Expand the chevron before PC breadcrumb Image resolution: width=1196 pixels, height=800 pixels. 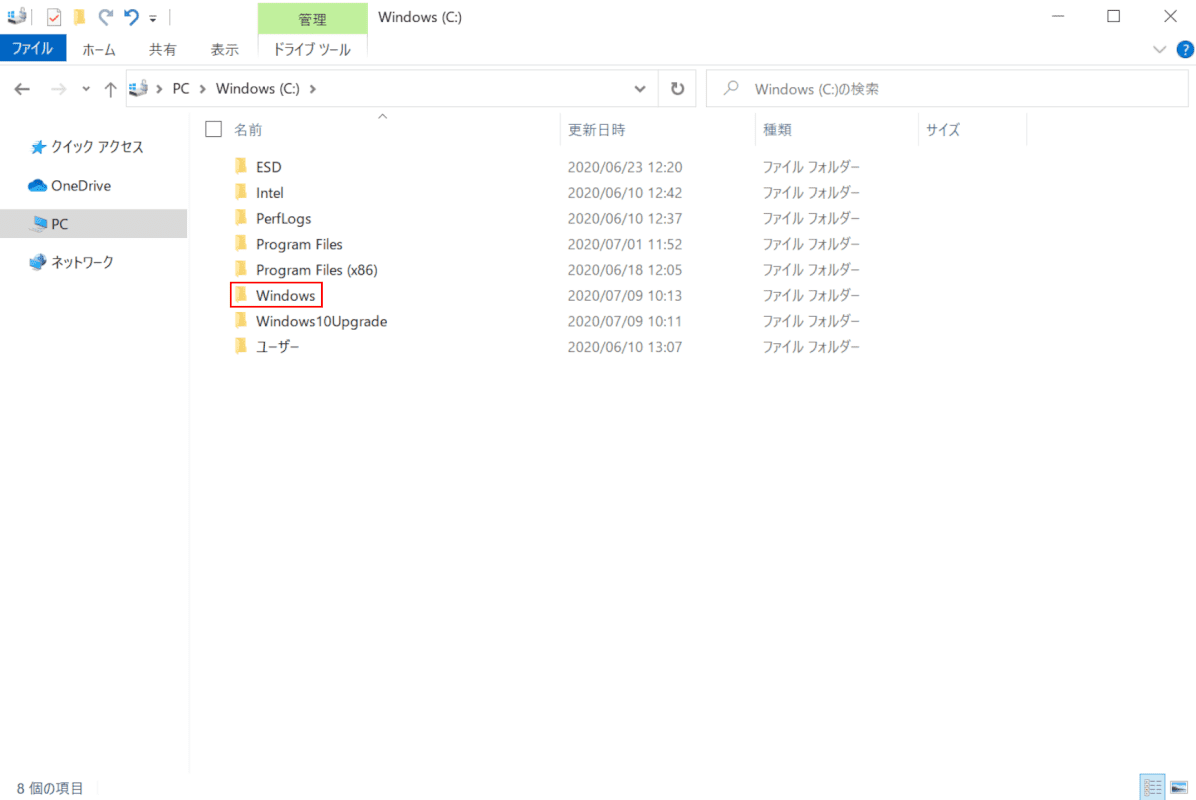(x=159, y=88)
